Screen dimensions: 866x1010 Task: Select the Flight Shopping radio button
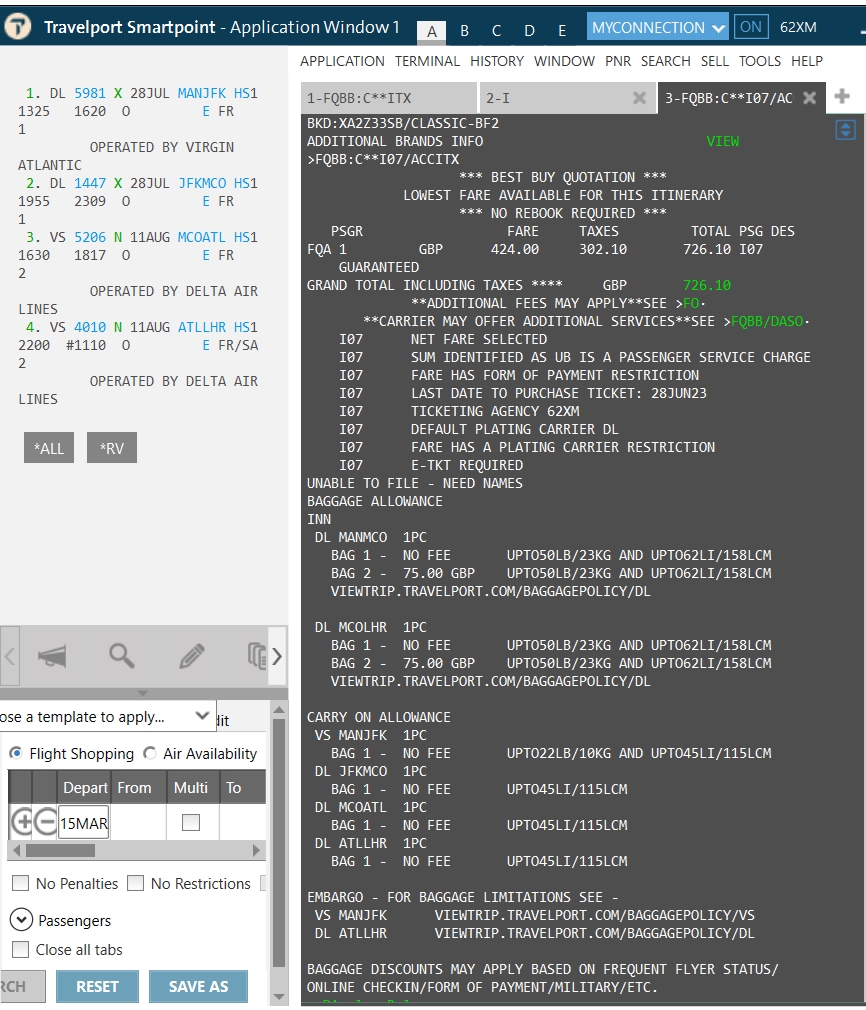point(16,753)
